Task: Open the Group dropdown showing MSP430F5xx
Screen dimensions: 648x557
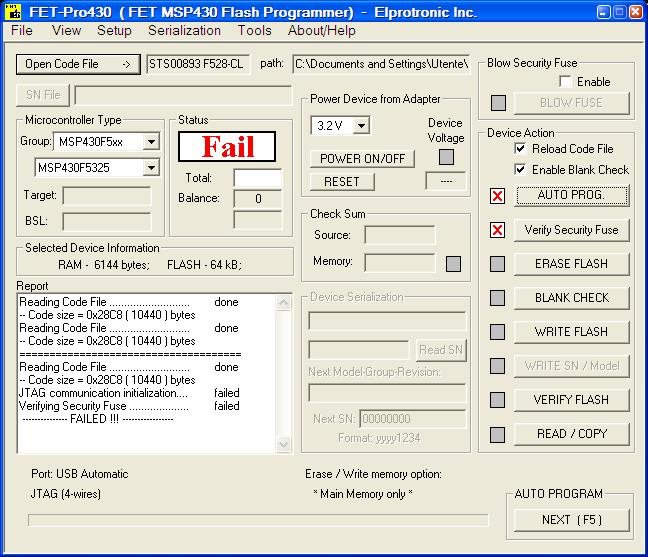Action: coord(151,142)
